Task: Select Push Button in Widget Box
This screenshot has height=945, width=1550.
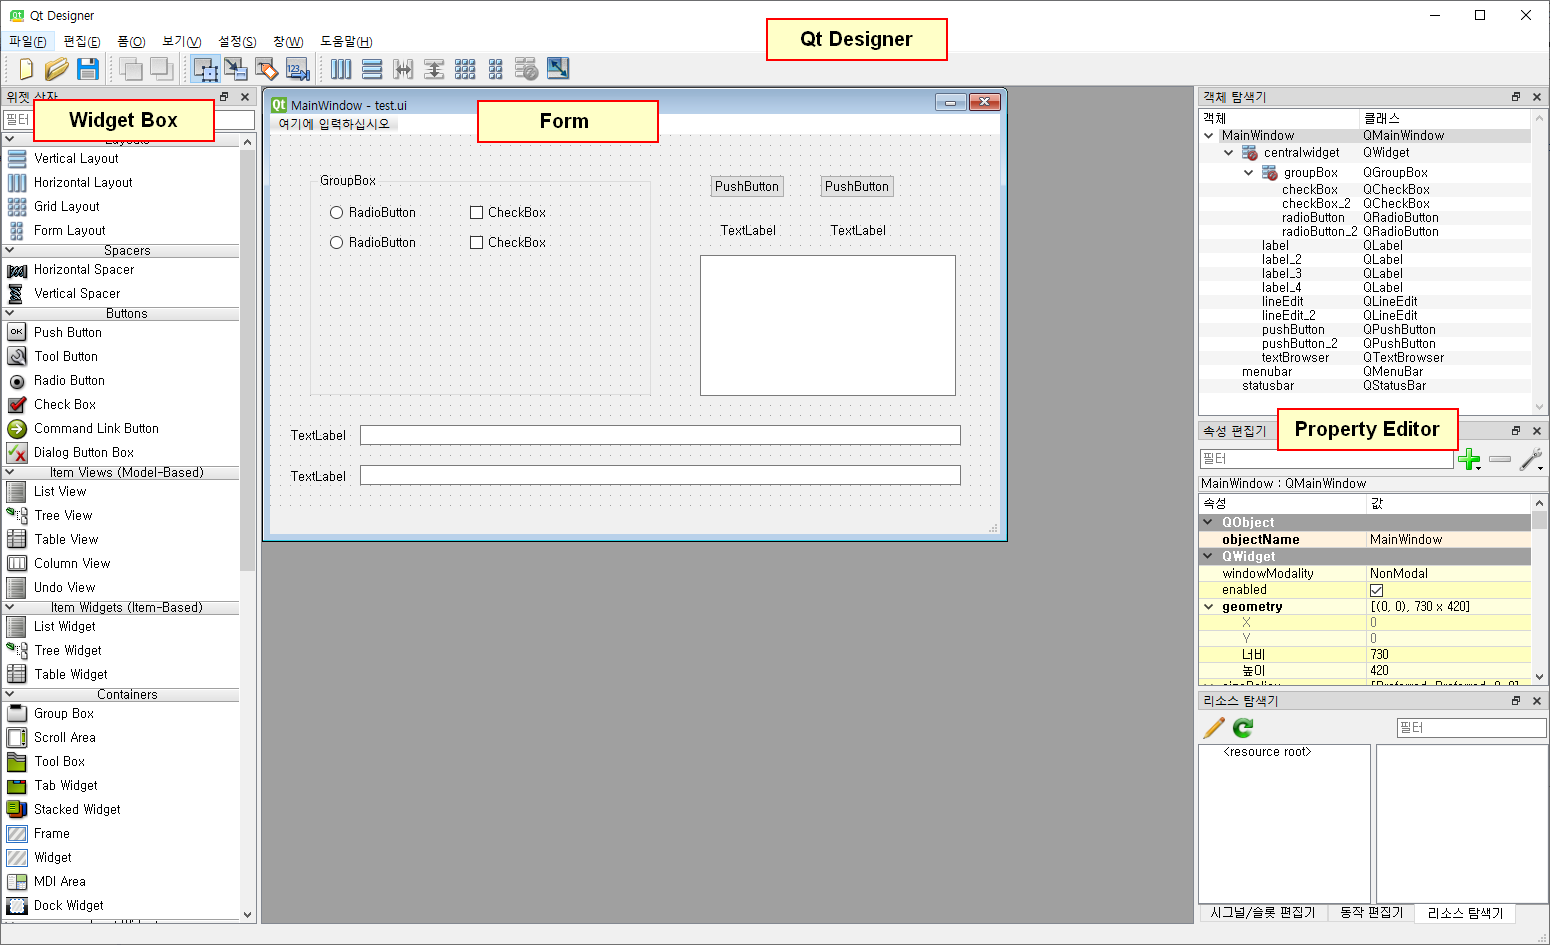Action: (67, 332)
